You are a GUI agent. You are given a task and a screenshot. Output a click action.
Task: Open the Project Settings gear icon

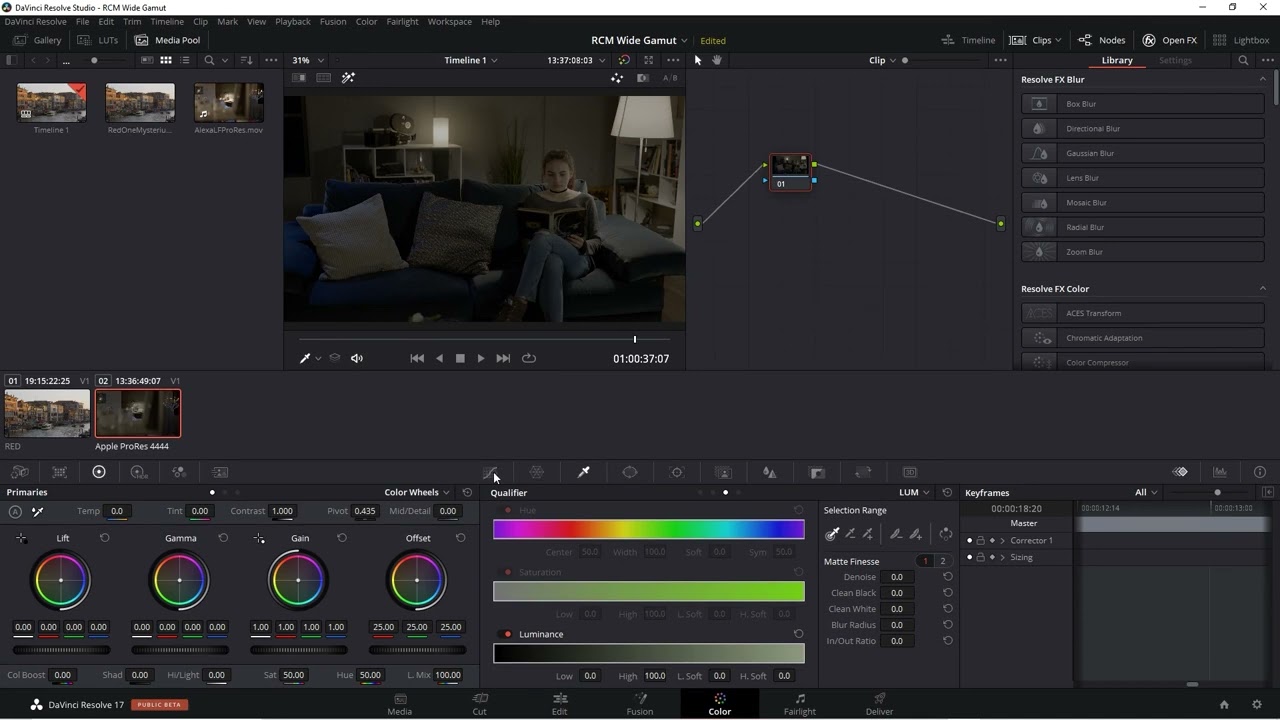click(1257, 704)
